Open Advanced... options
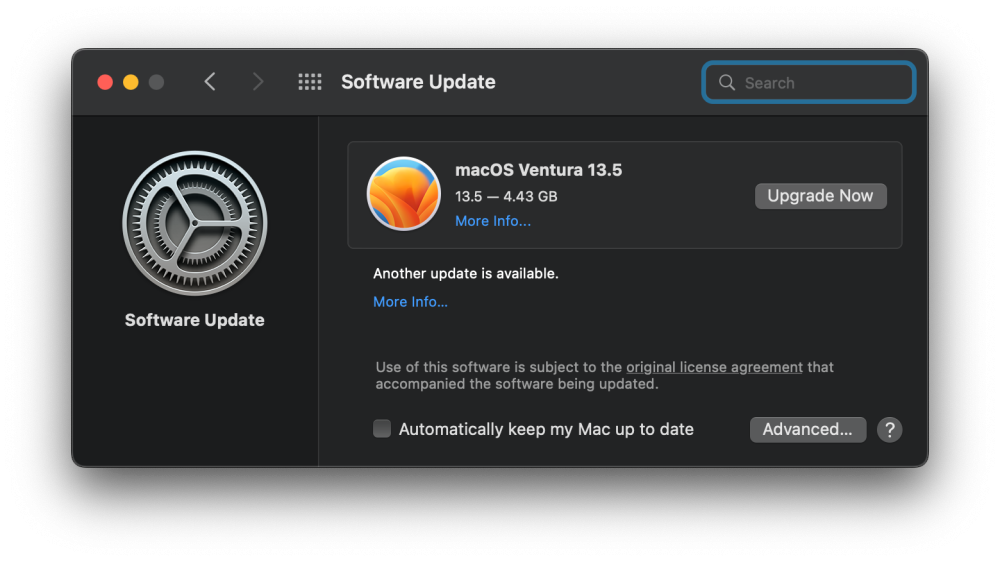 (x=808, y=429)
